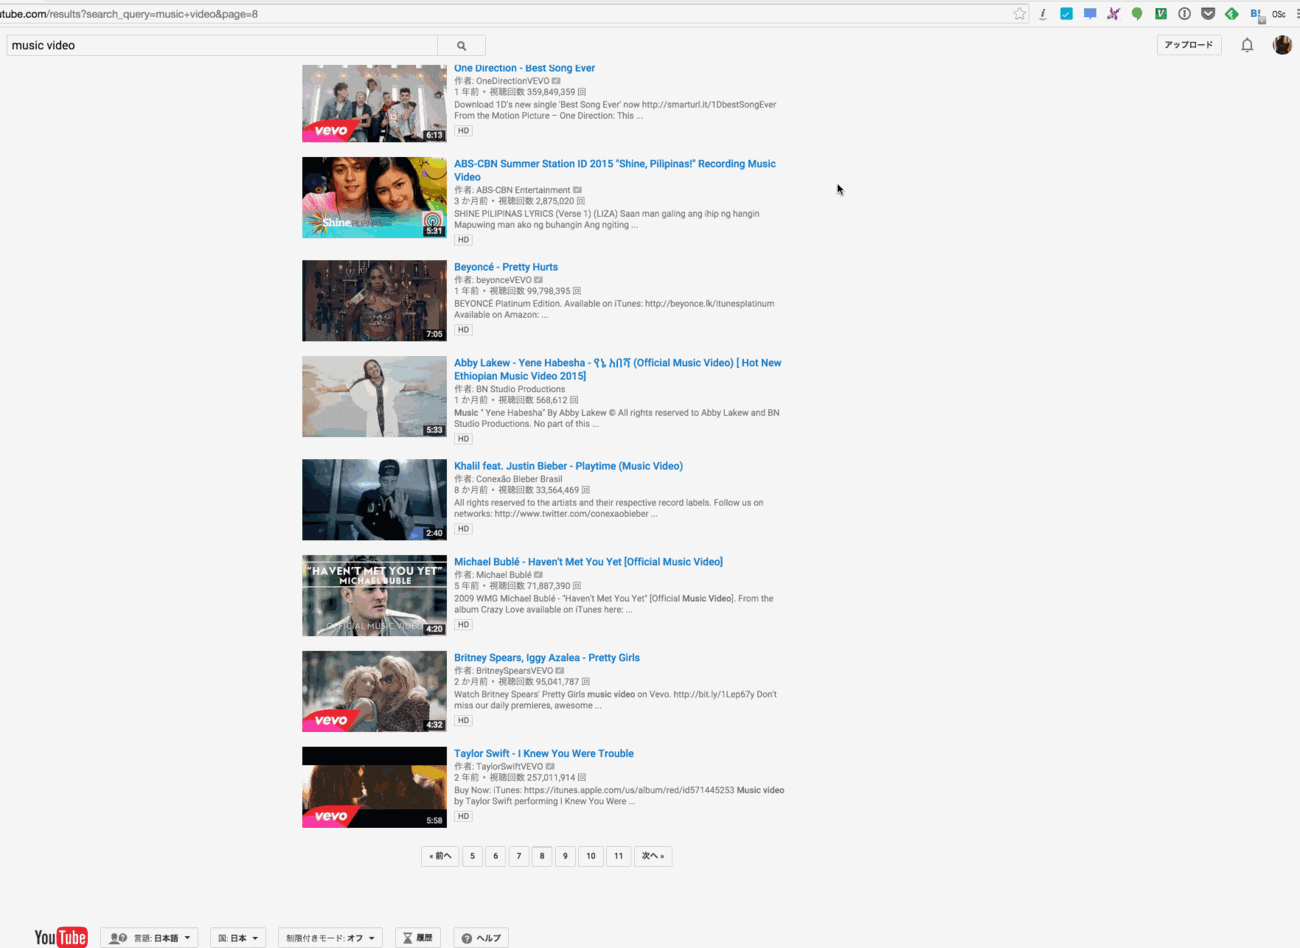The image size is (1300, 948).
Task: Click the Pocket extension icon
Action: (x=1208, y=14)
